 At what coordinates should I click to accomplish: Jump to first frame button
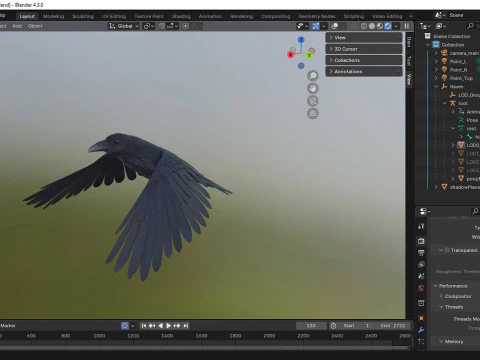144,326
